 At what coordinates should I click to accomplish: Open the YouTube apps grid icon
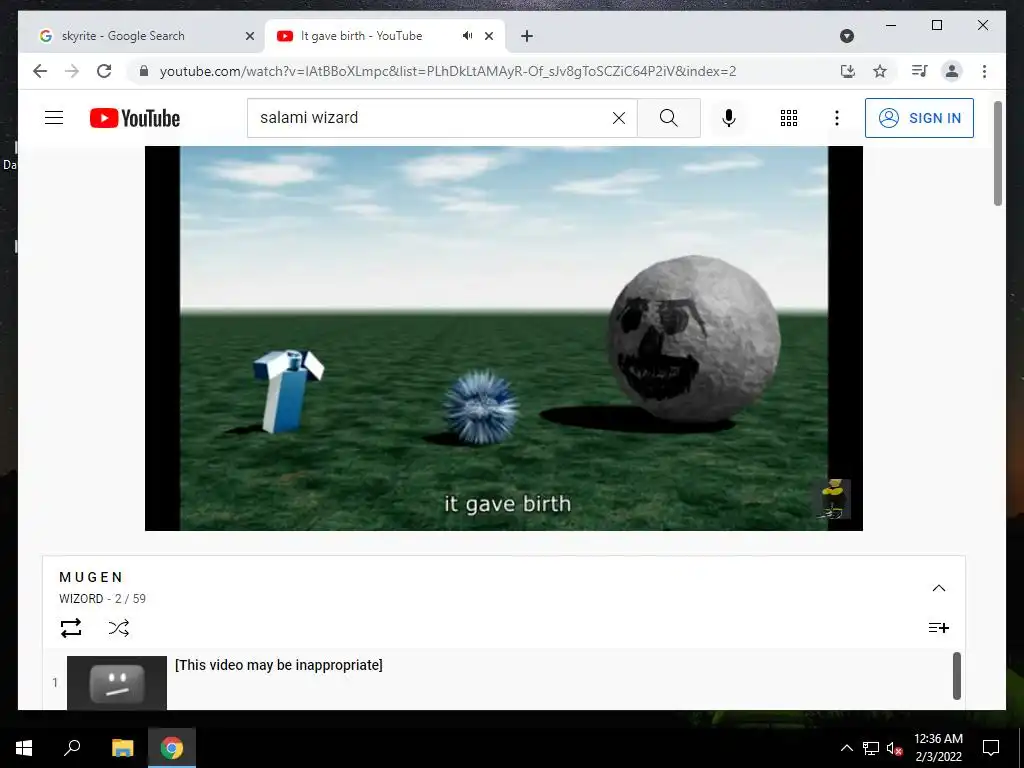click(788, 118)
